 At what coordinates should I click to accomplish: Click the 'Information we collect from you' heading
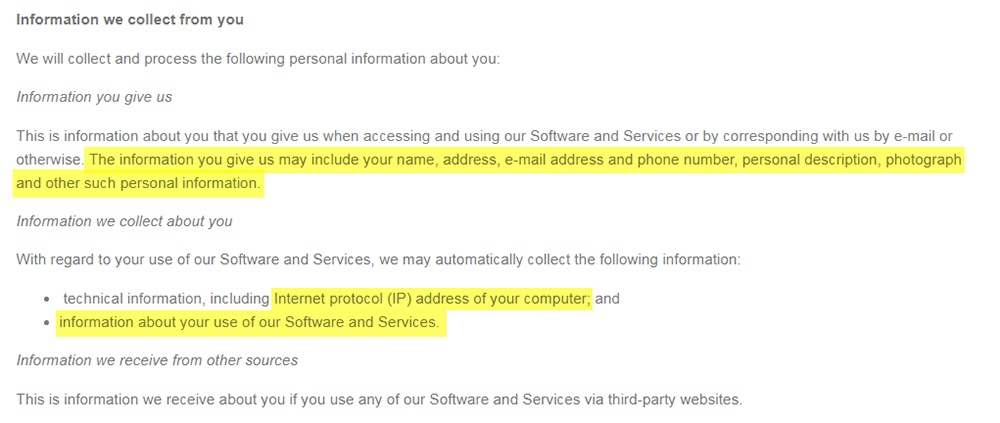(x=129, y=20)
